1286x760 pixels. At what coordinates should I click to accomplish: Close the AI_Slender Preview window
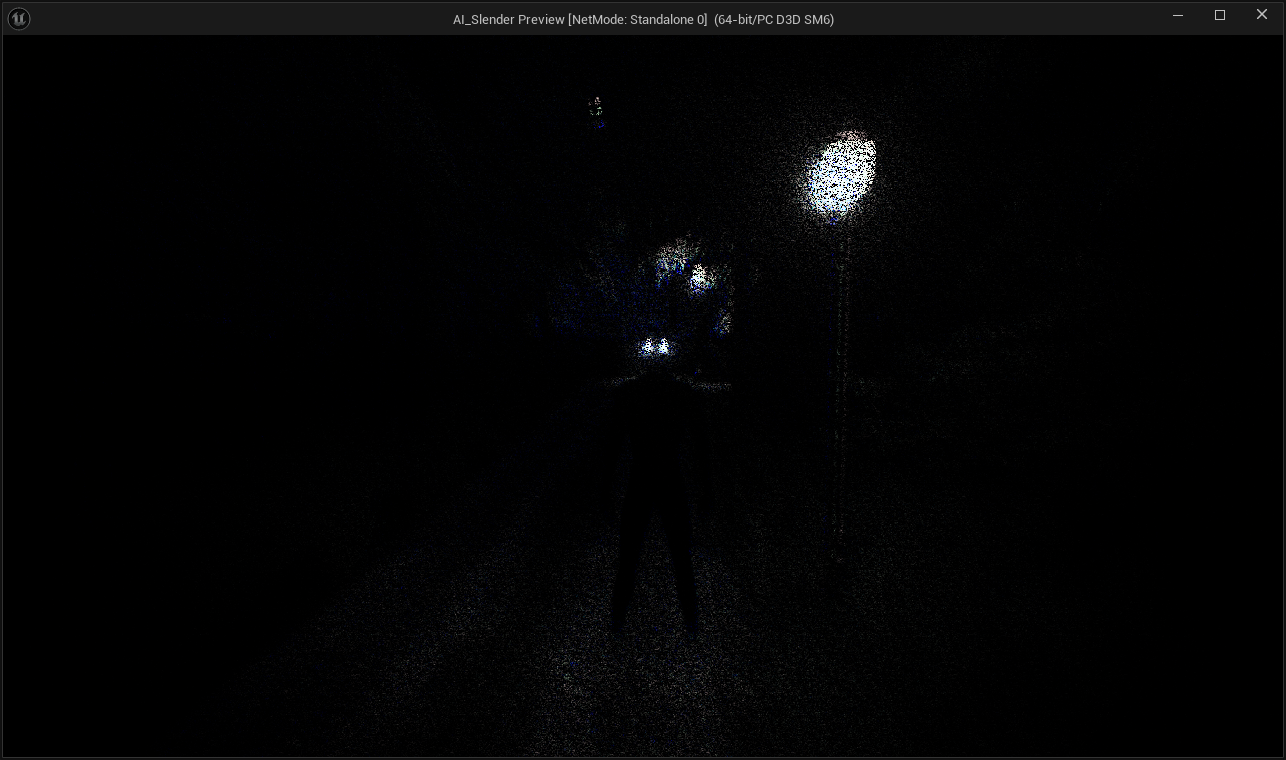click(1262, 15)
